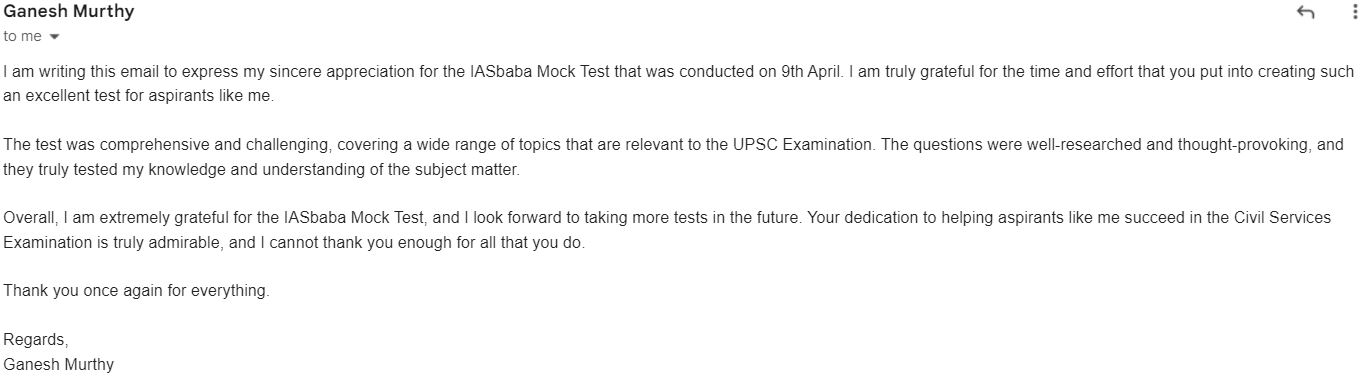
Task: Click 'Examination is truly admirable' text line
Action: click(x=109, y=243)
